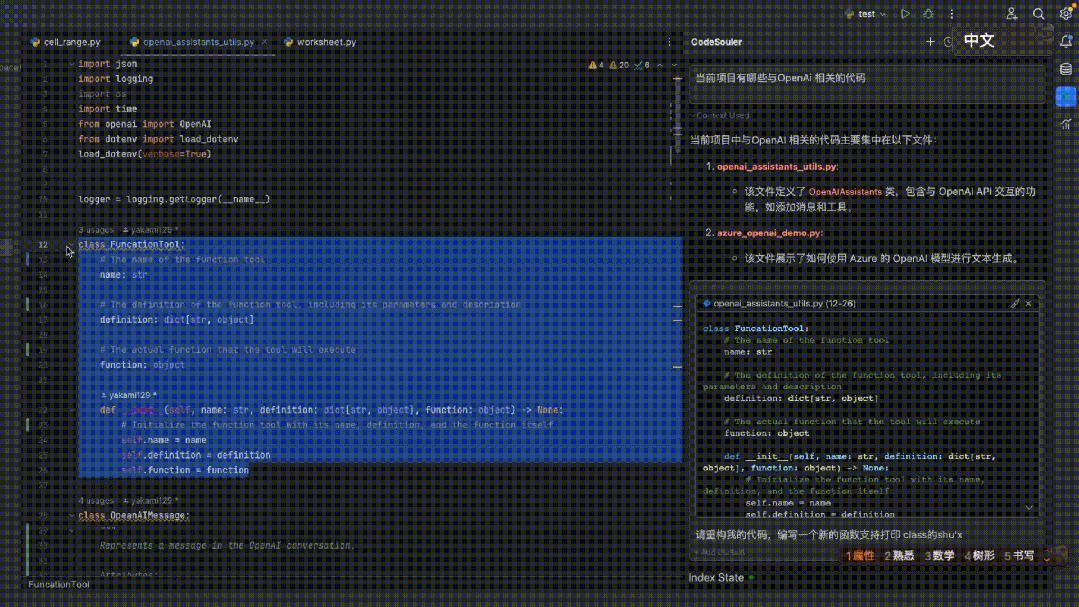This screenshot has height=607, width=1079.
Task: Open the Database tool window on the right
Action: point(1066,68)
